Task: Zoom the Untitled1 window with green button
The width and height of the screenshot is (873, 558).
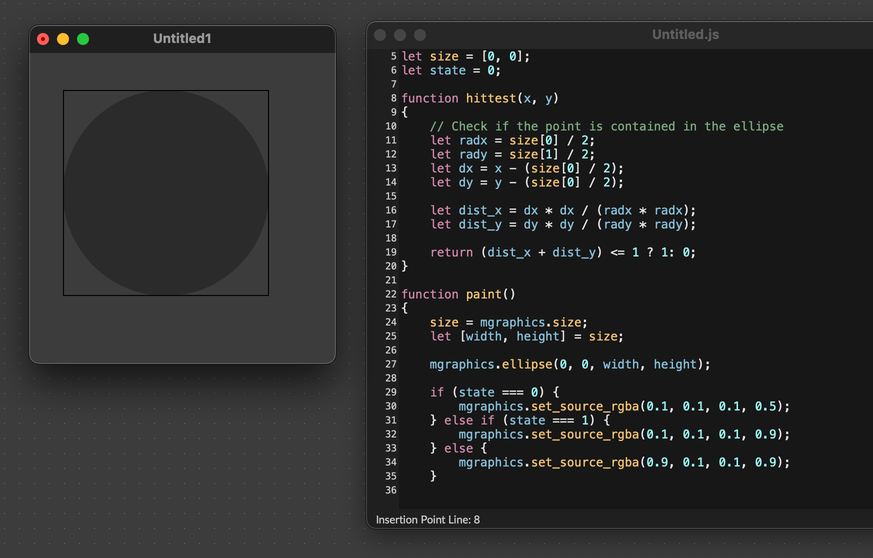Action: point(83,39)
